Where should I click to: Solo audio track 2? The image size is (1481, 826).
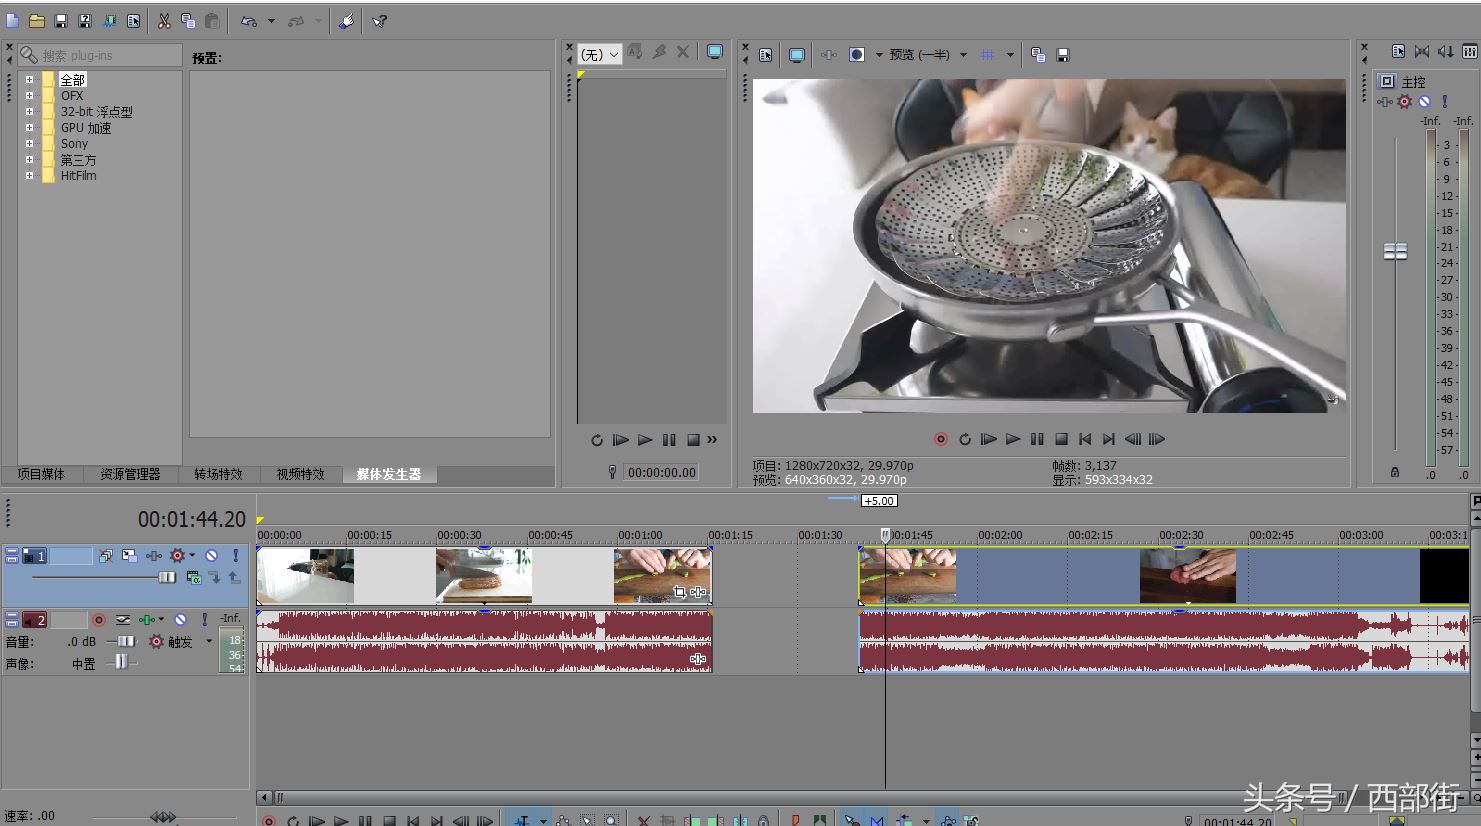point(204,620)
